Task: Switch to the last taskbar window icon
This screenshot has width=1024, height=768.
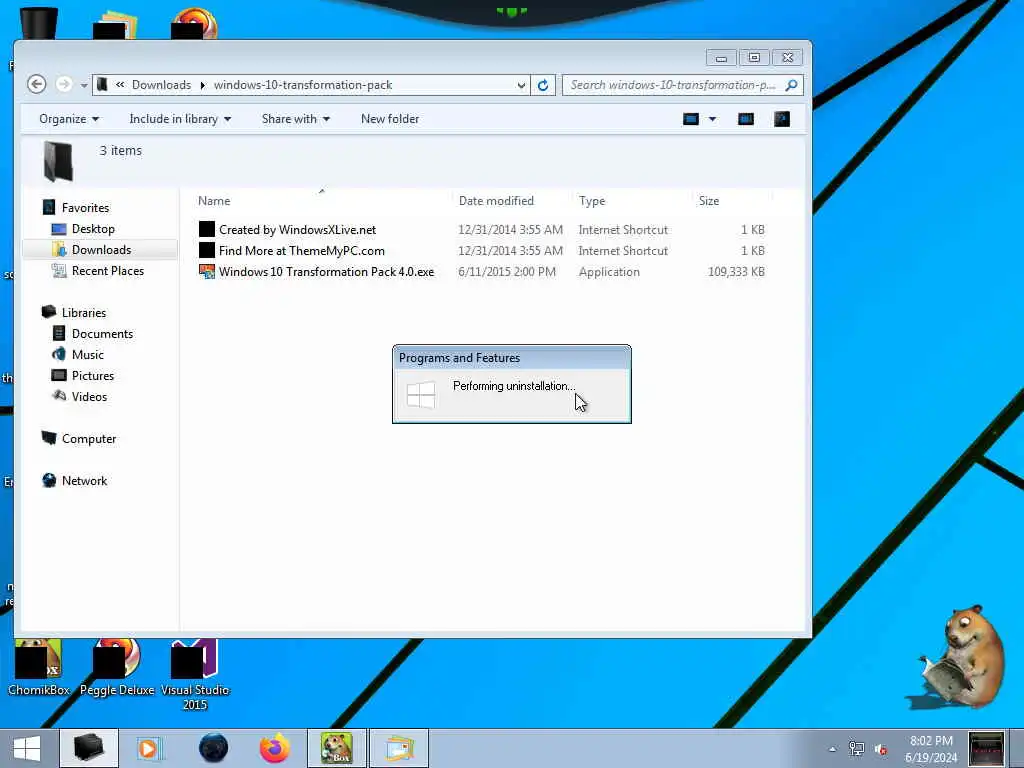Action: tap(399, 748)
